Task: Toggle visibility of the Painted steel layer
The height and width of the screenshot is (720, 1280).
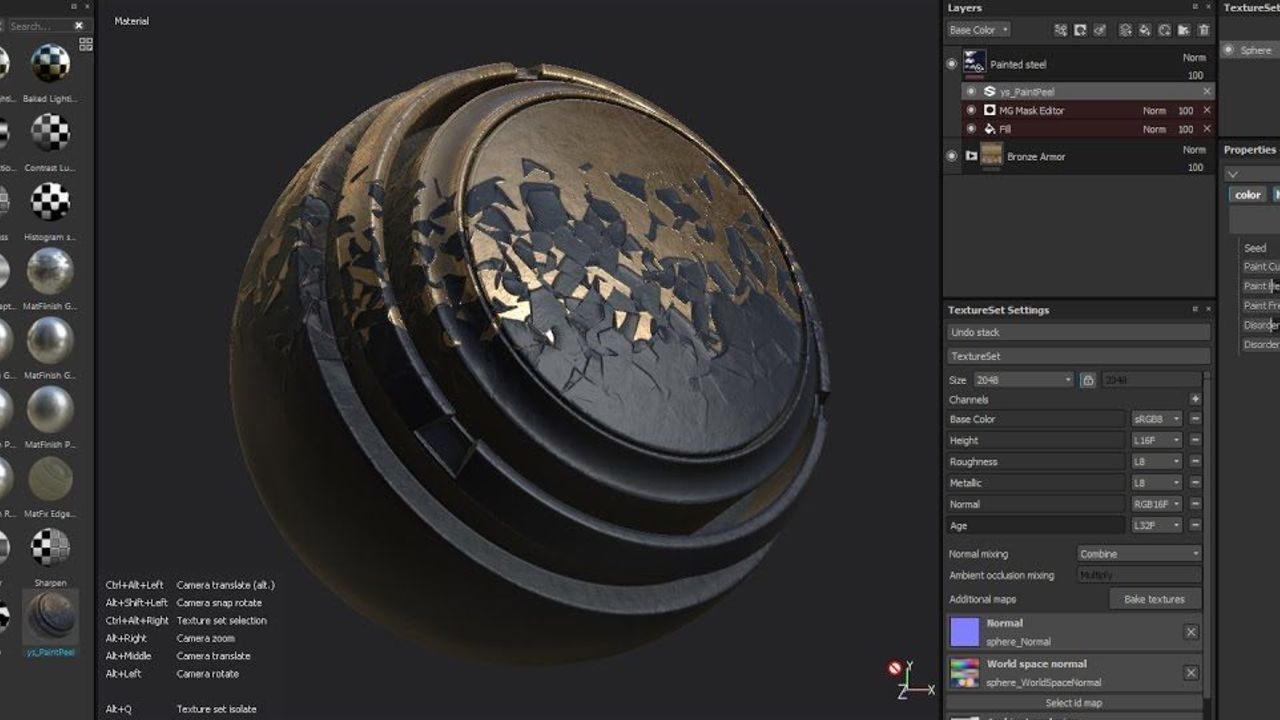Action: pyautogui.click(x=951, y=62)
